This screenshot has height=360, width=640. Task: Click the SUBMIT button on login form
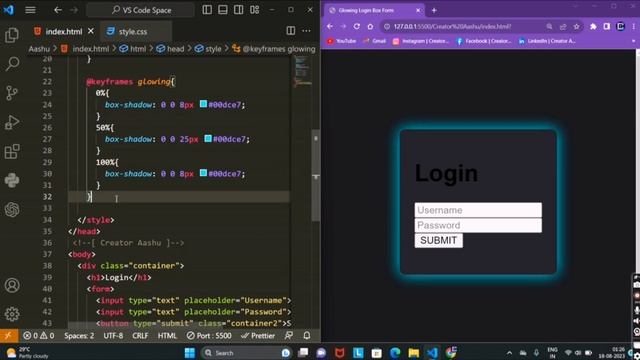pos(438,240)
